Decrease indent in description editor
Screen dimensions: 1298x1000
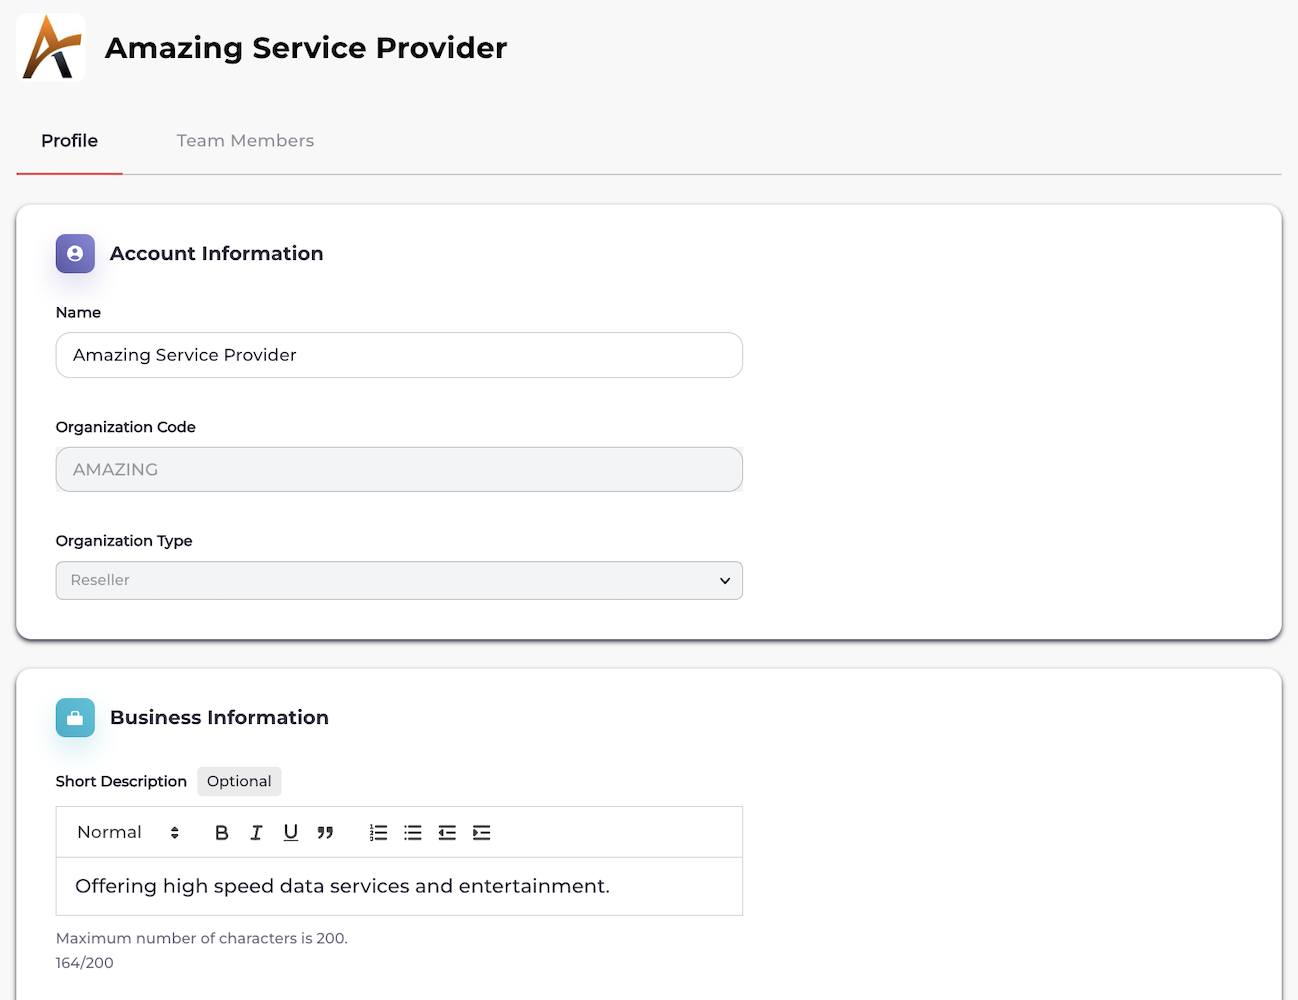click(x=447, y=833)
